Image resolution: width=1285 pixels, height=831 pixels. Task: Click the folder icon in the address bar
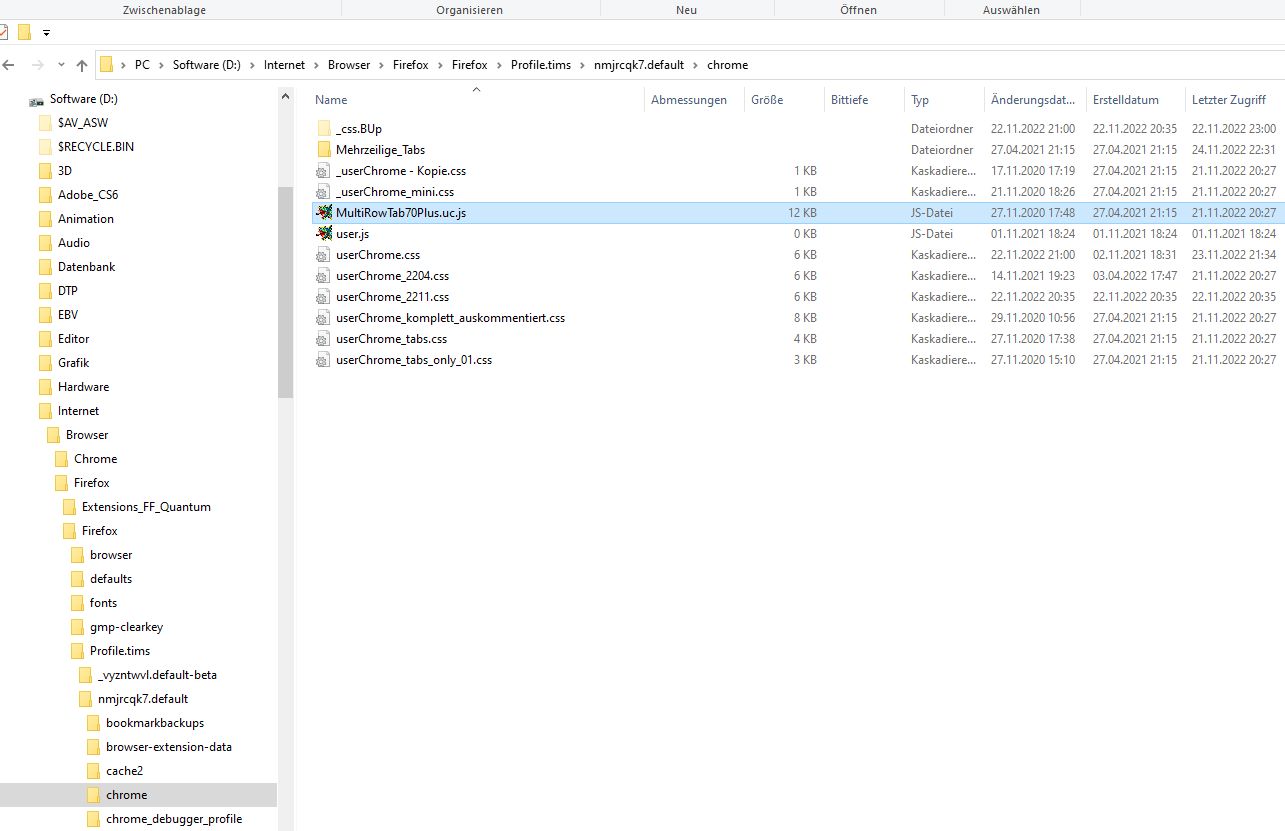click(107, 65)
